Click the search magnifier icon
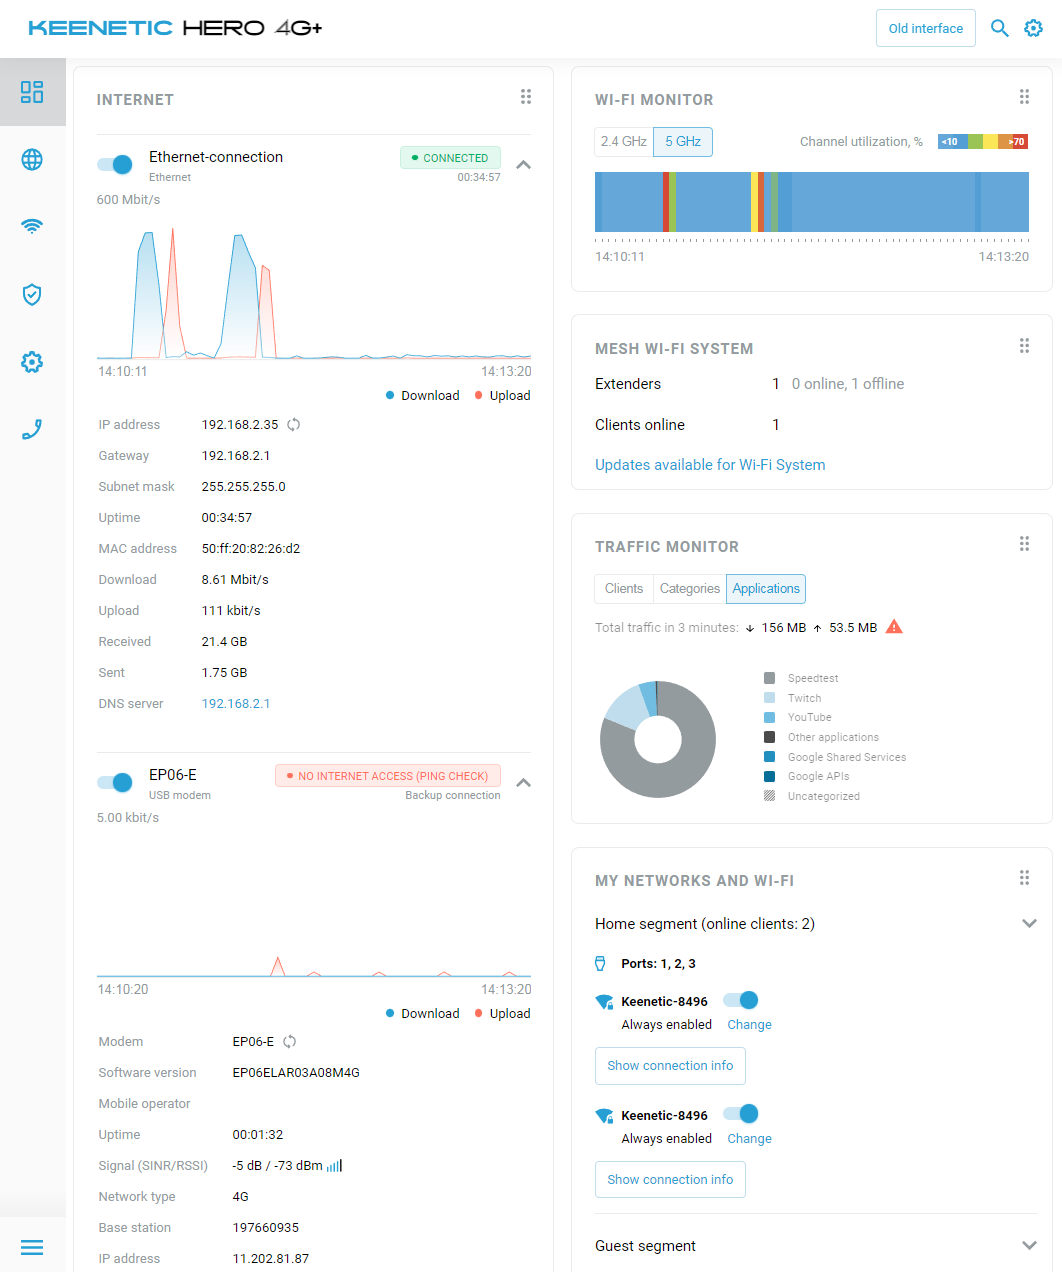Viewport: 1062px width, 1272px height. click(x=999, y=28)
